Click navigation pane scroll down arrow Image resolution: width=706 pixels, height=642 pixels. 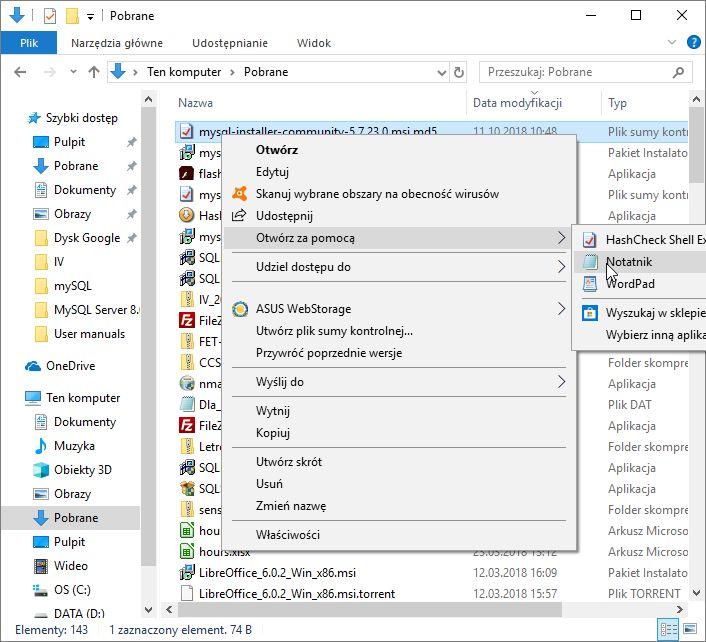149,610
